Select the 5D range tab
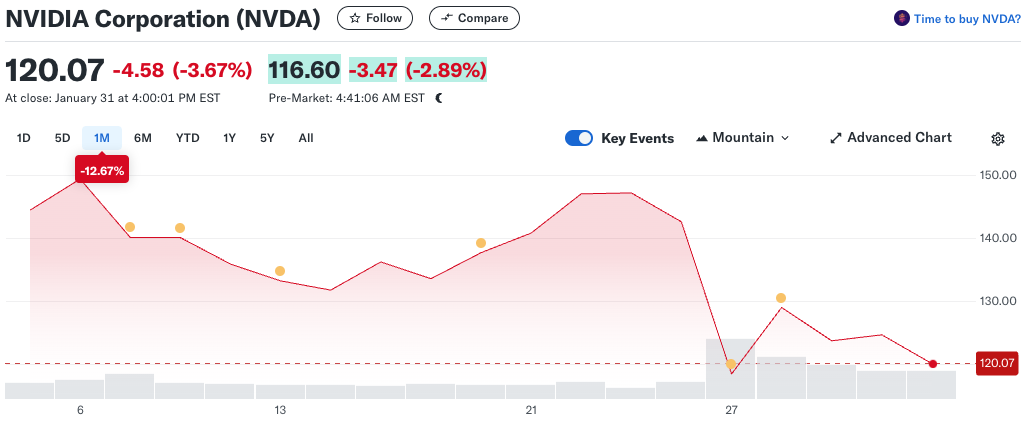 coord(63,138)
